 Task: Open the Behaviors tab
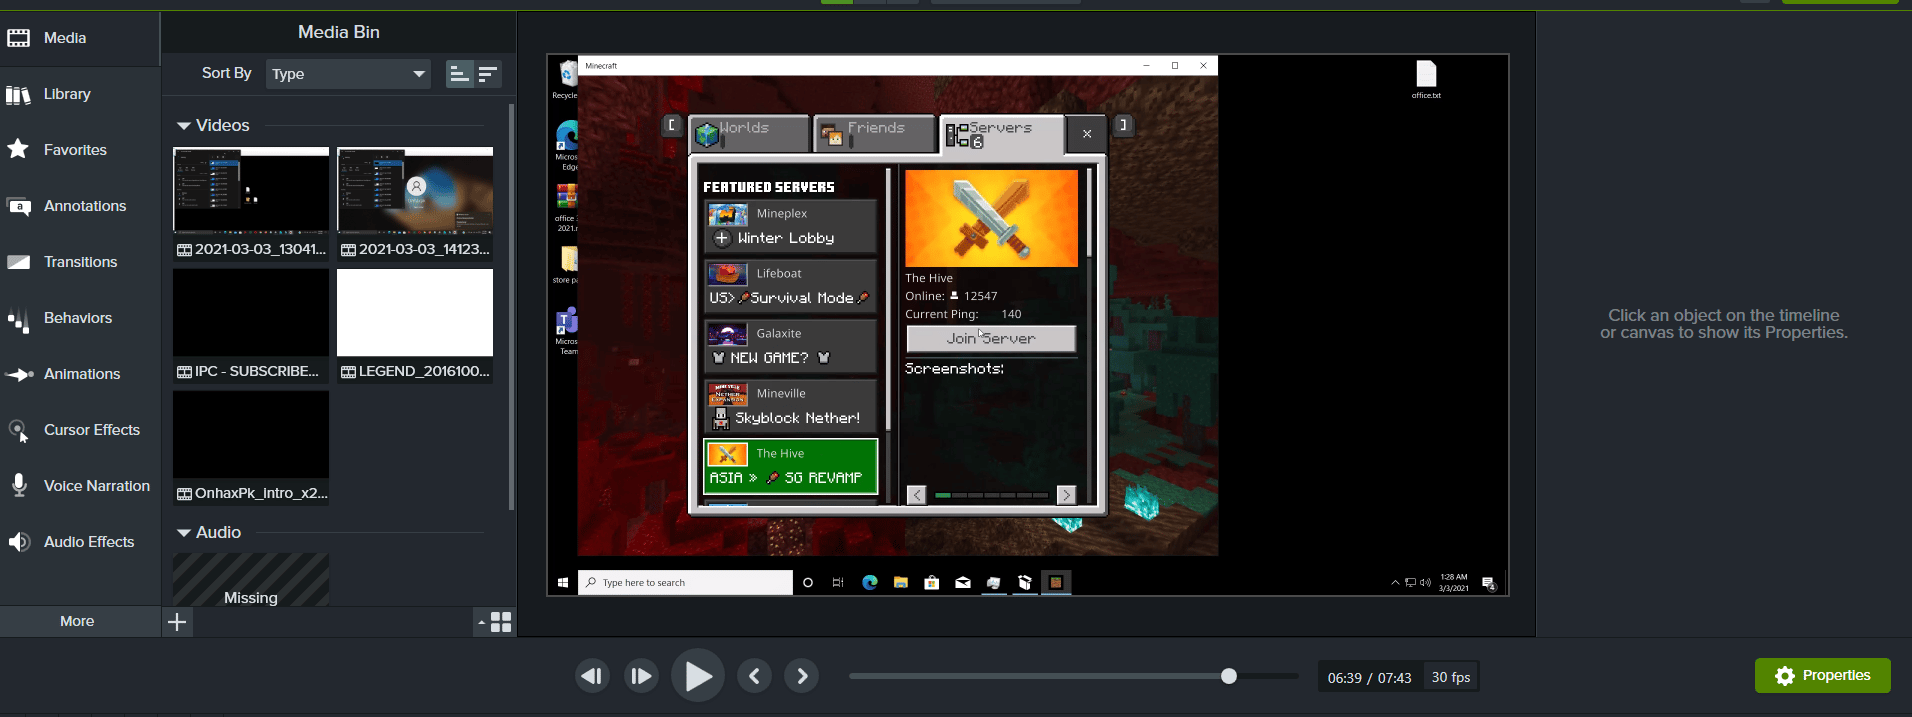(x=79, y=318)
